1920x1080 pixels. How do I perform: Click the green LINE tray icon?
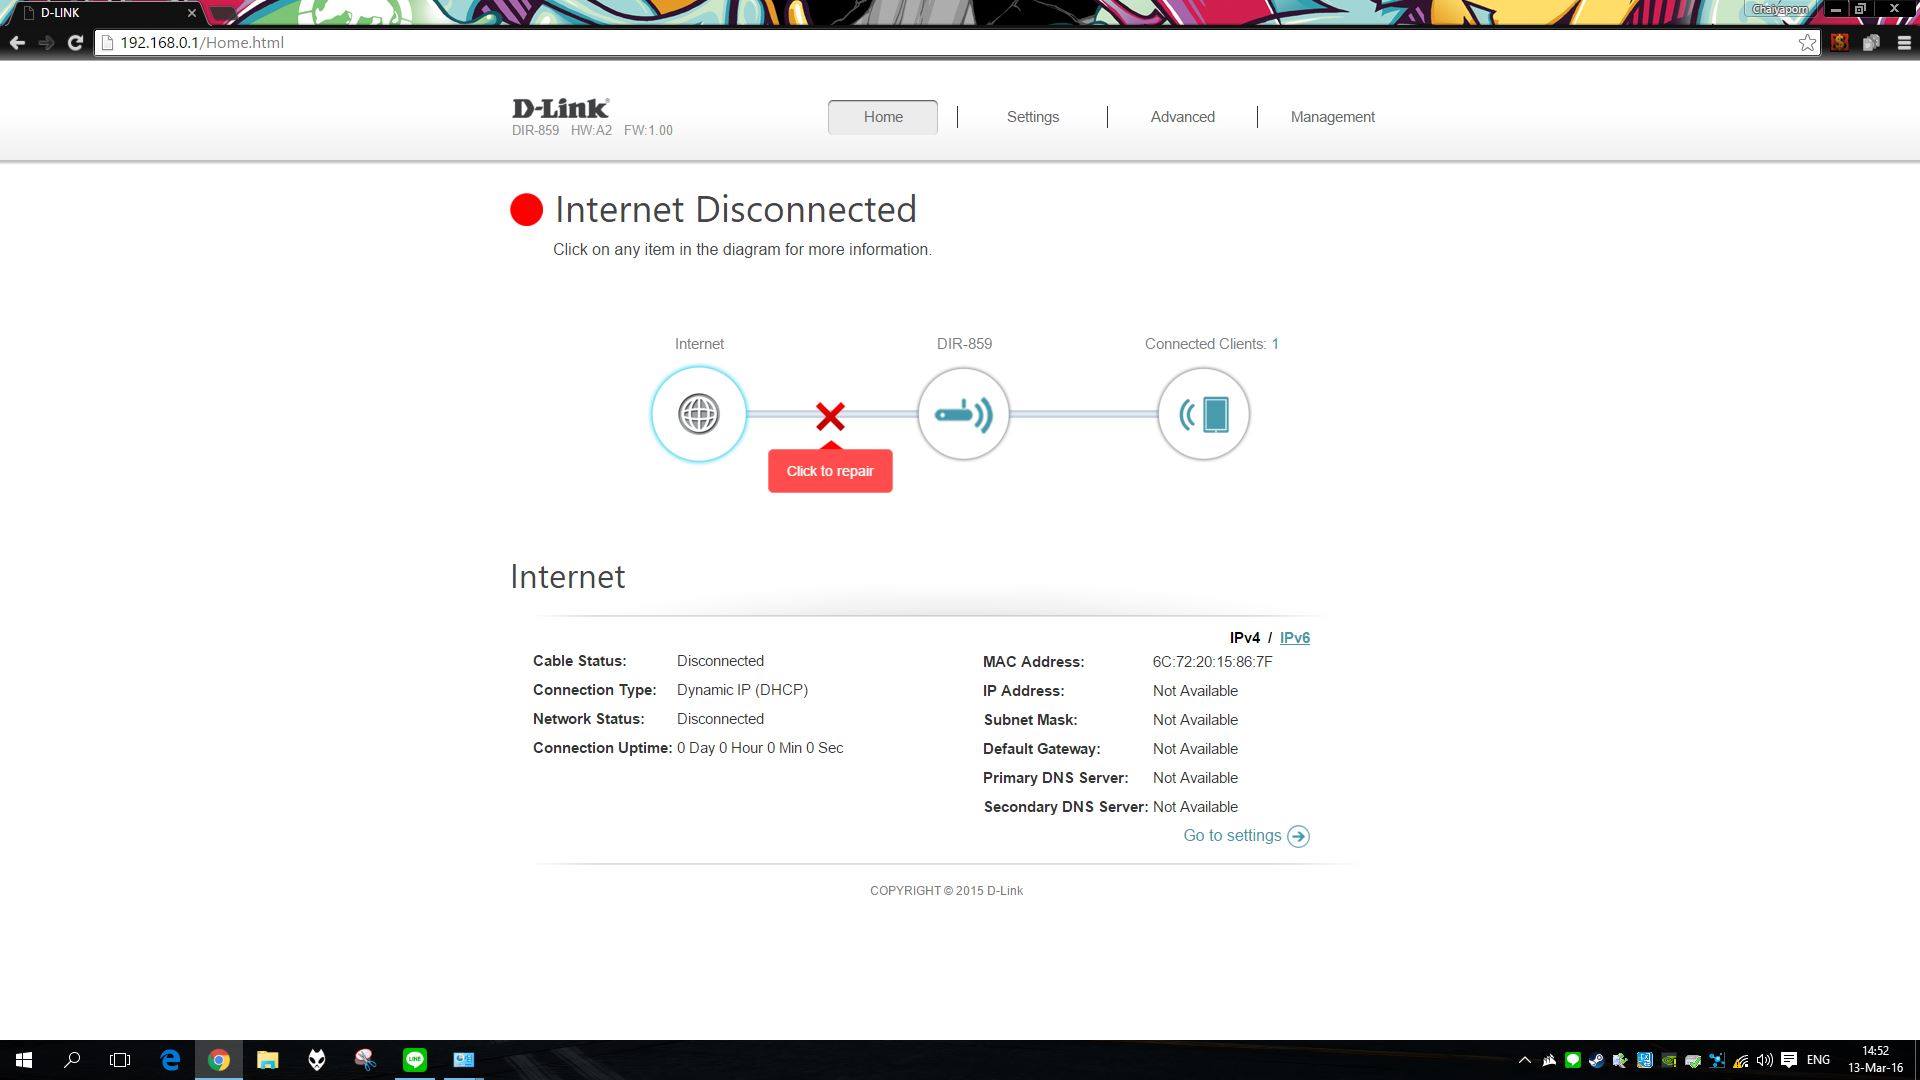pos(1573,1060)
